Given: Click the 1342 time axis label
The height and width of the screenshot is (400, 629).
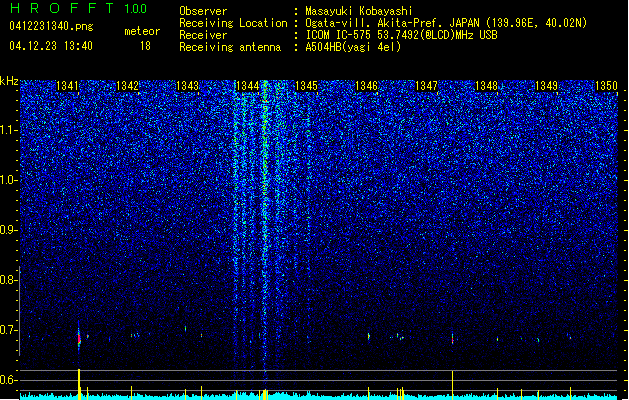Looking at the screenshot, I should [x=127, y=86].
